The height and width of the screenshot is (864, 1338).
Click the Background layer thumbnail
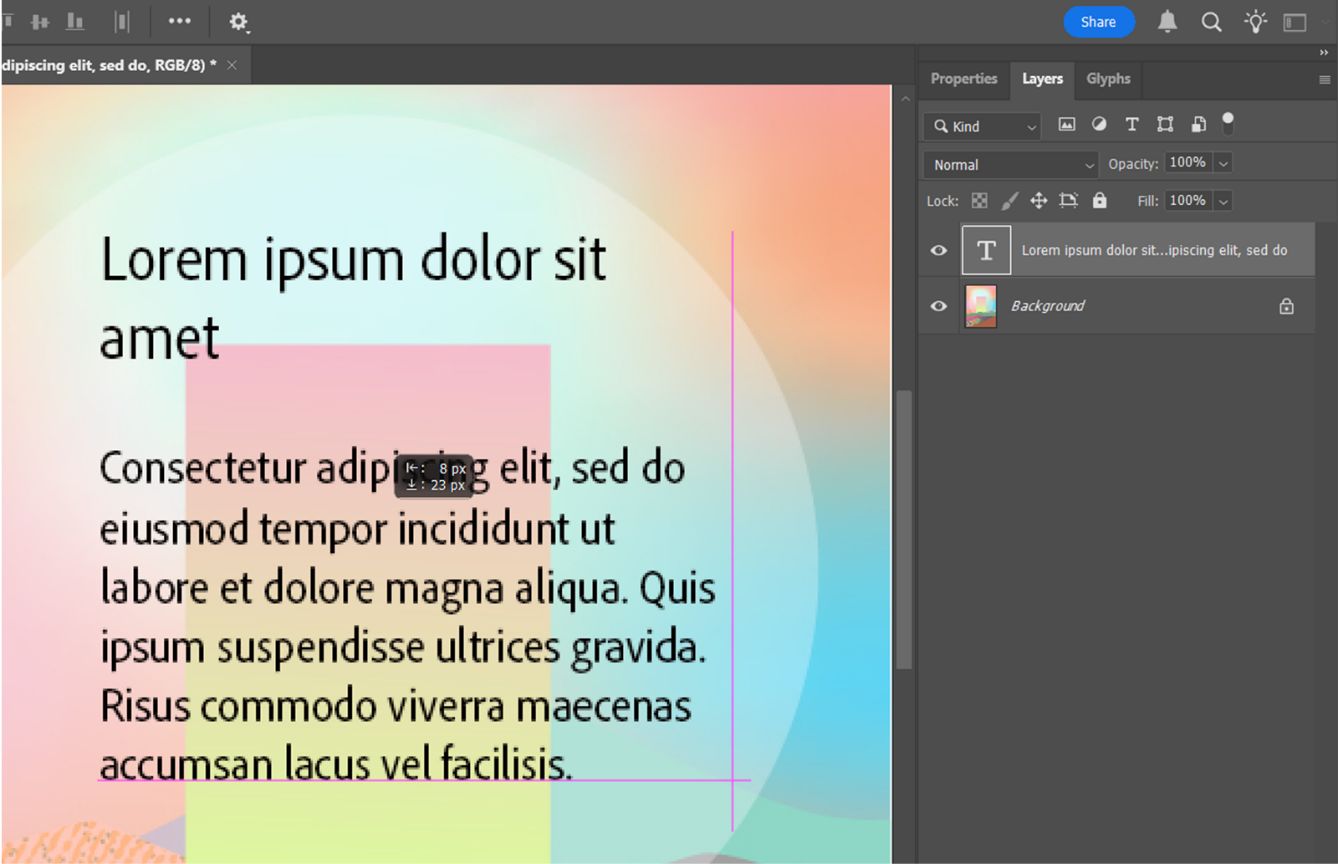pyautogui.click(x=980, y=306)
